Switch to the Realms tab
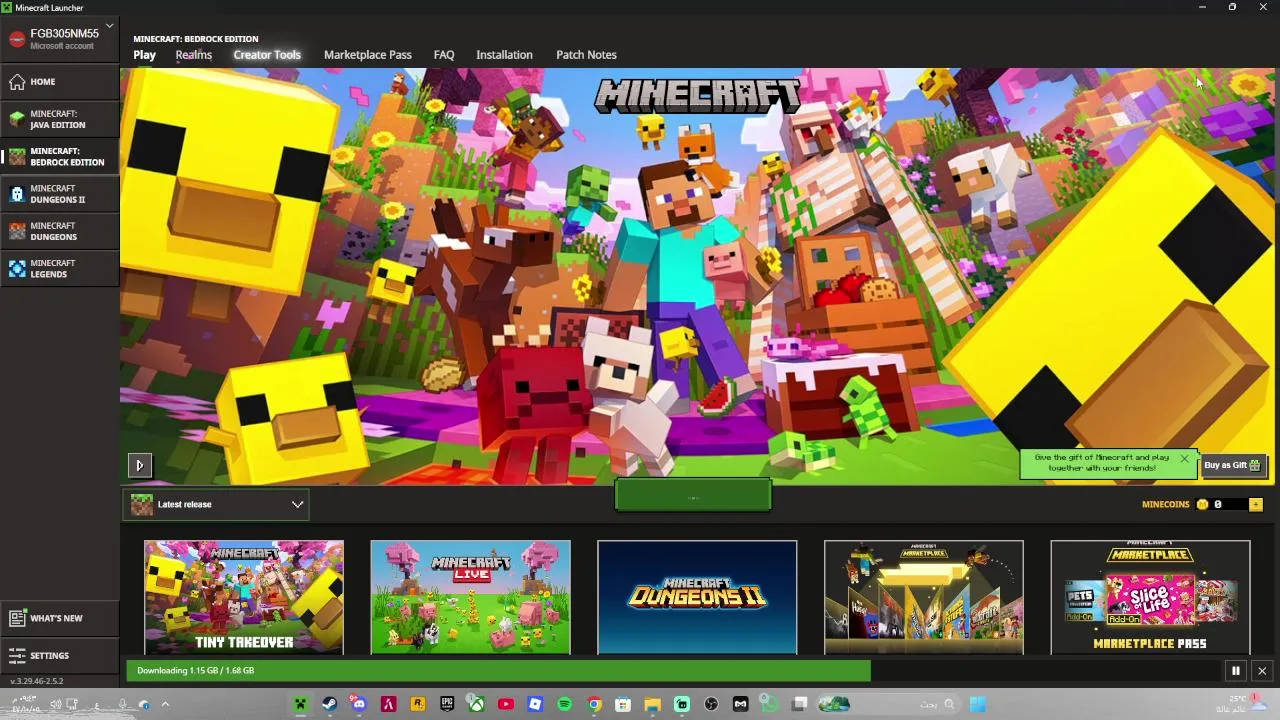Image resolution: width=1280 pixels, height=720 pixels. tap(193, 55)
